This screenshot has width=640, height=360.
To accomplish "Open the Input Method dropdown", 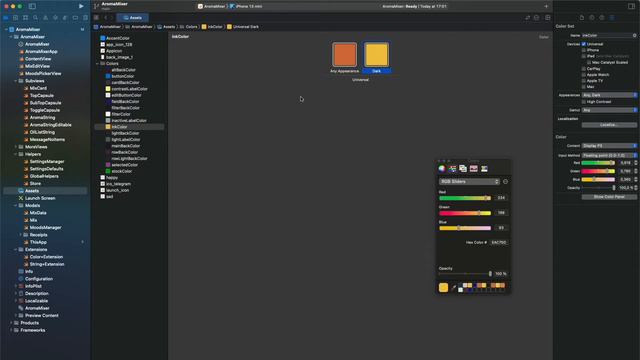I will click(609, 156).
